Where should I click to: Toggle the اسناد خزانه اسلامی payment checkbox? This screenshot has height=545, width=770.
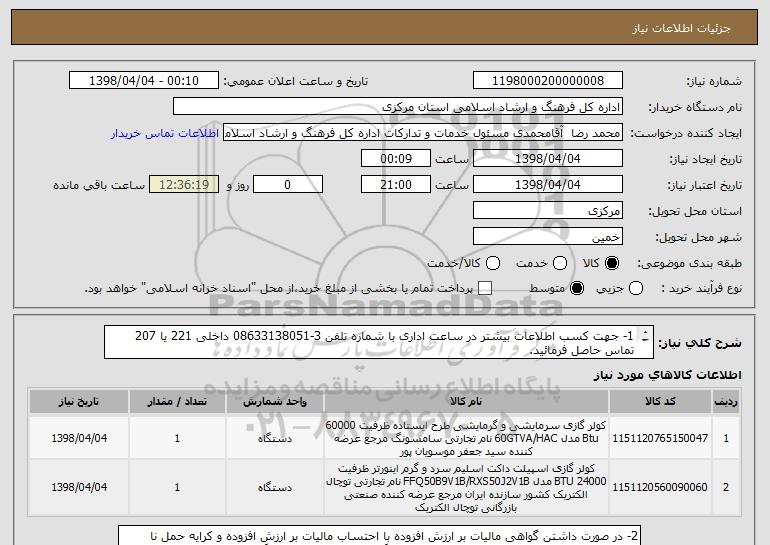click(485, 288)
